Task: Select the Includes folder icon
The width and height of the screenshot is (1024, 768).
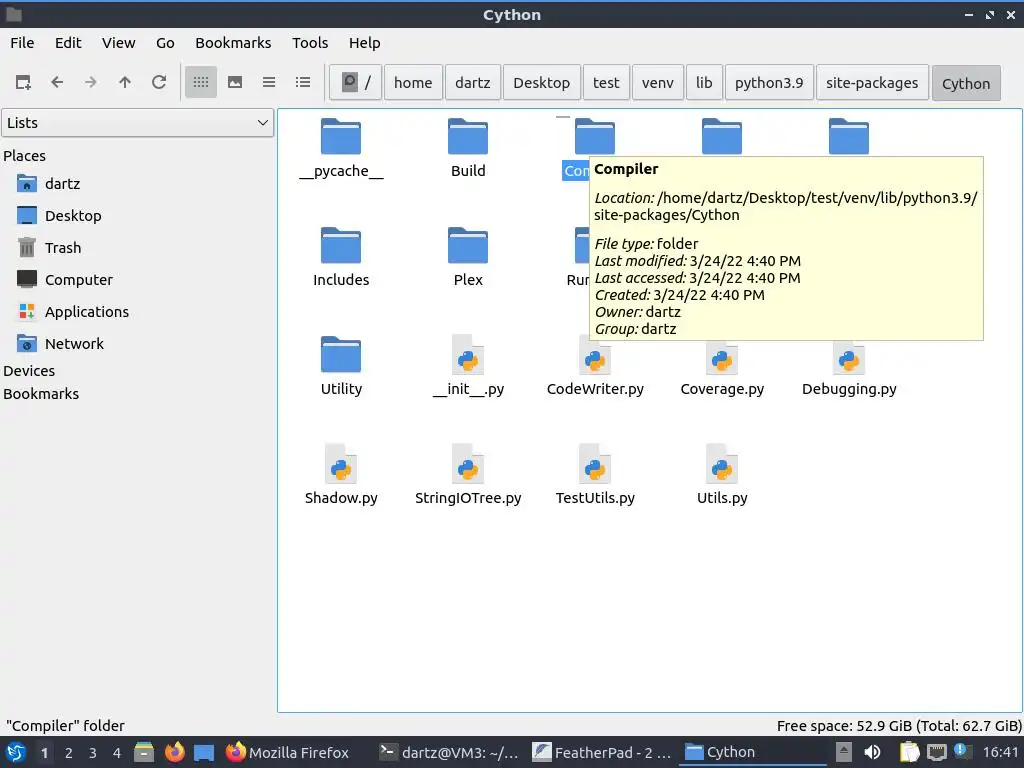Action: [341, 245]
